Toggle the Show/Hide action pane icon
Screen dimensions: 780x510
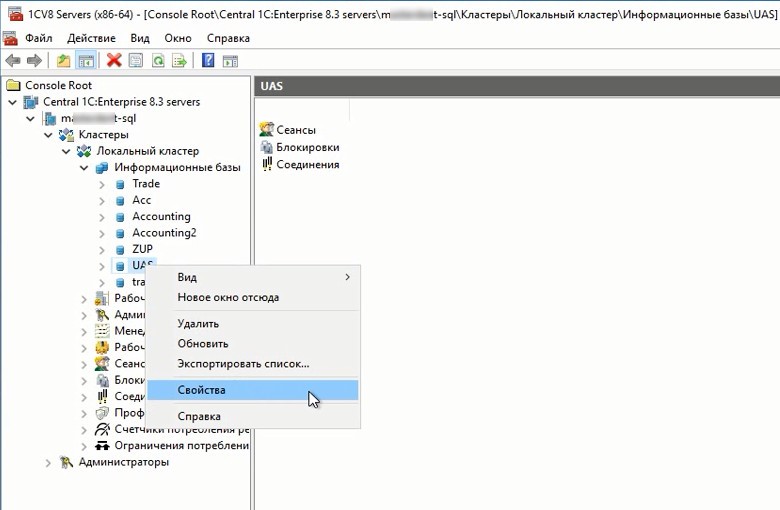pos(230,61)
